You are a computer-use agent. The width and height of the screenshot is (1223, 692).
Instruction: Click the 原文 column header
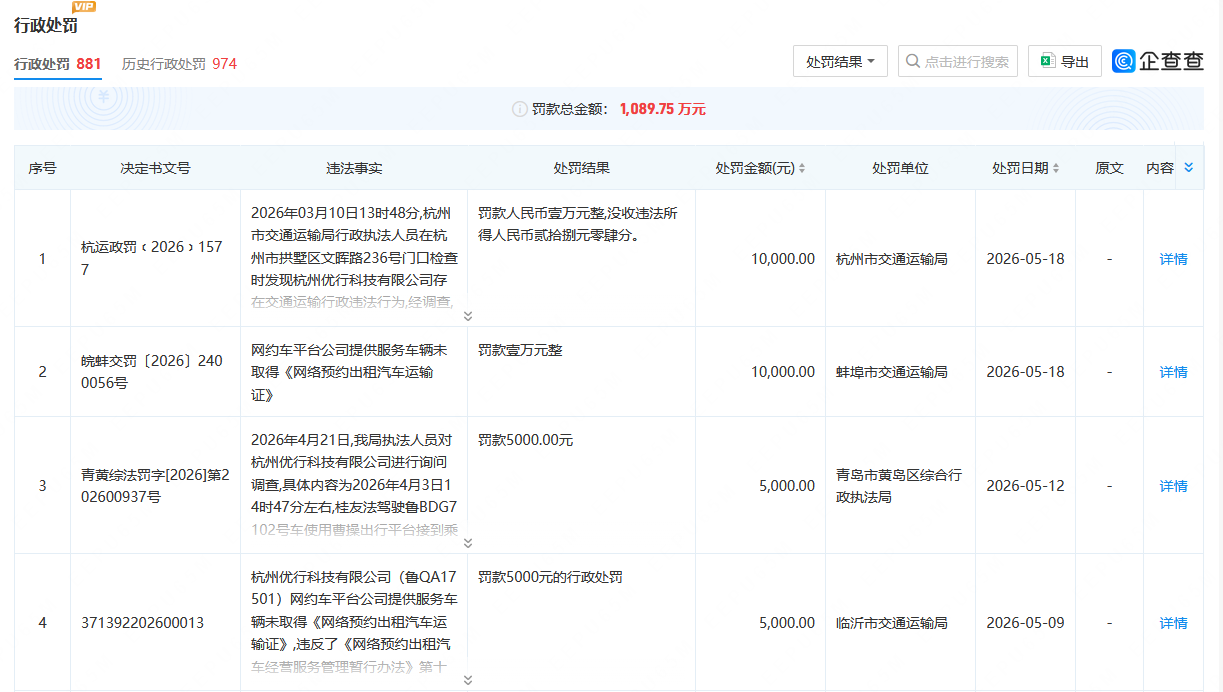(x=1109, y=168)
